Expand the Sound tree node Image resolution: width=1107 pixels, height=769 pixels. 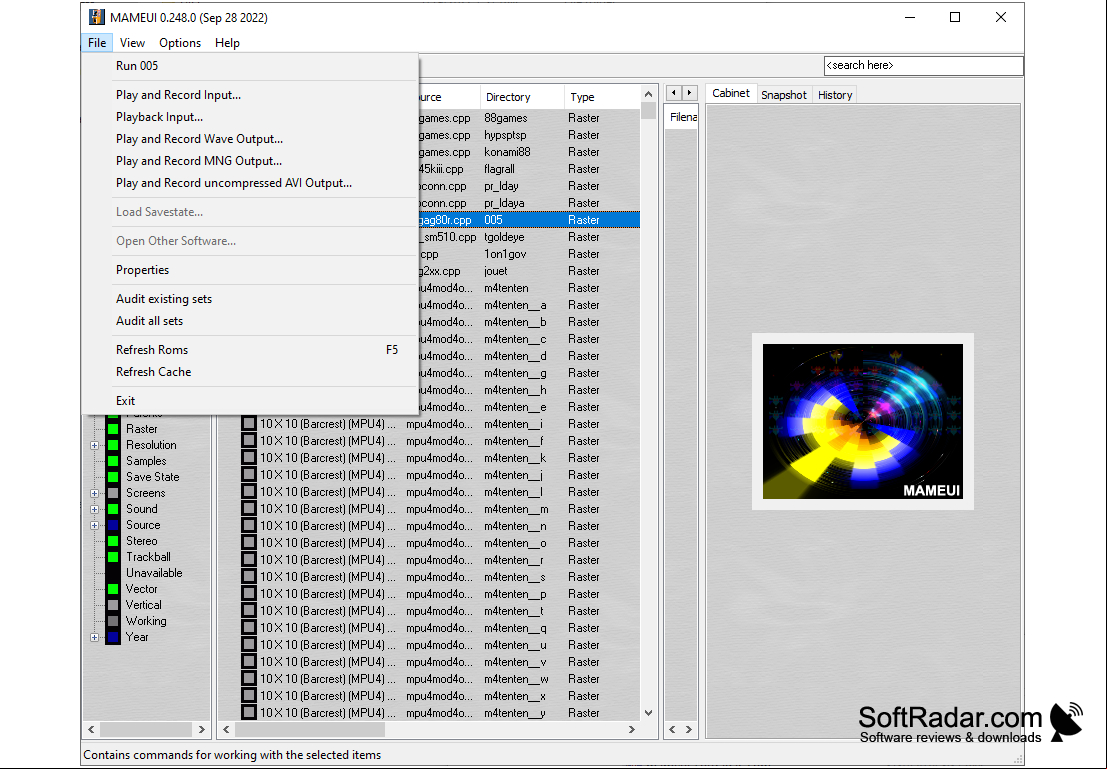95,509
